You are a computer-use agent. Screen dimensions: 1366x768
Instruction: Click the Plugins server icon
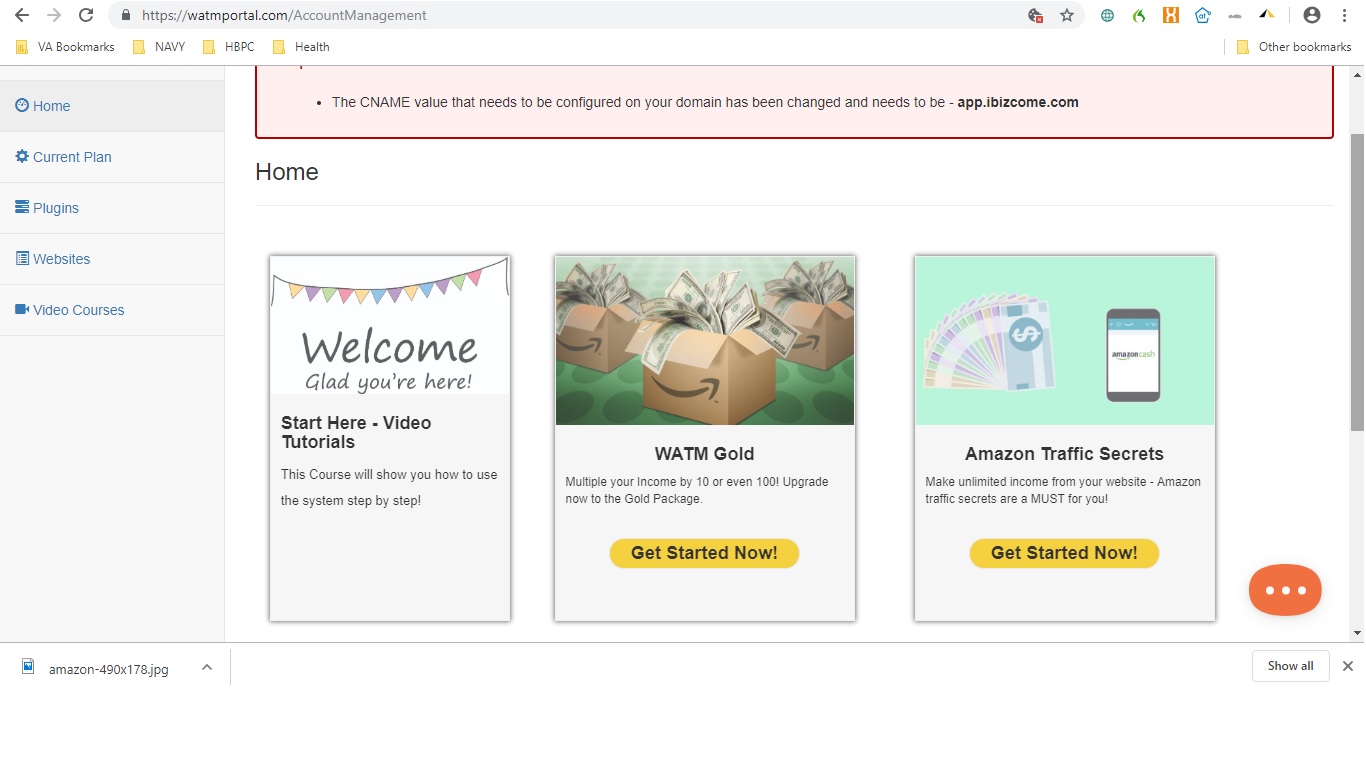22,207
